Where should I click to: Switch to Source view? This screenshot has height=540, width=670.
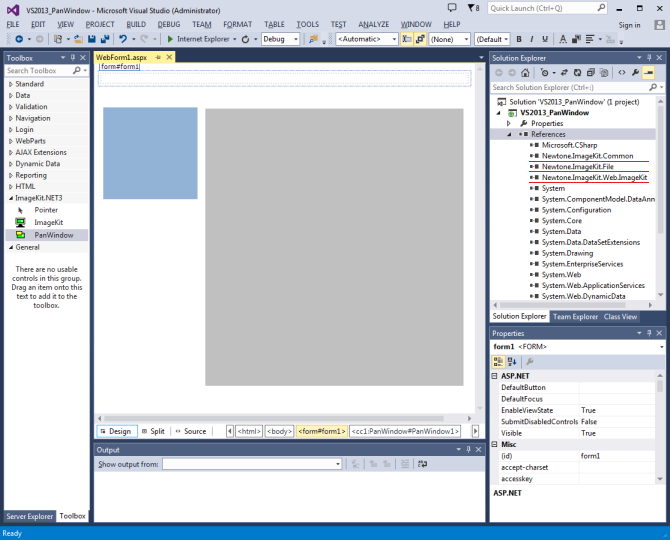191,431
